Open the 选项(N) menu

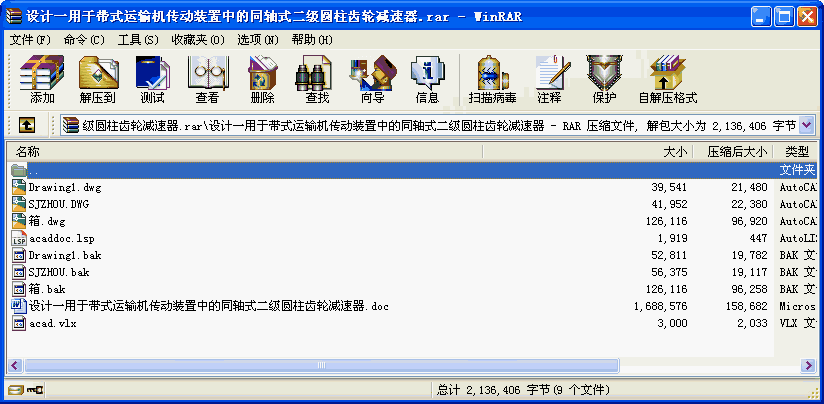pos(258,40)
